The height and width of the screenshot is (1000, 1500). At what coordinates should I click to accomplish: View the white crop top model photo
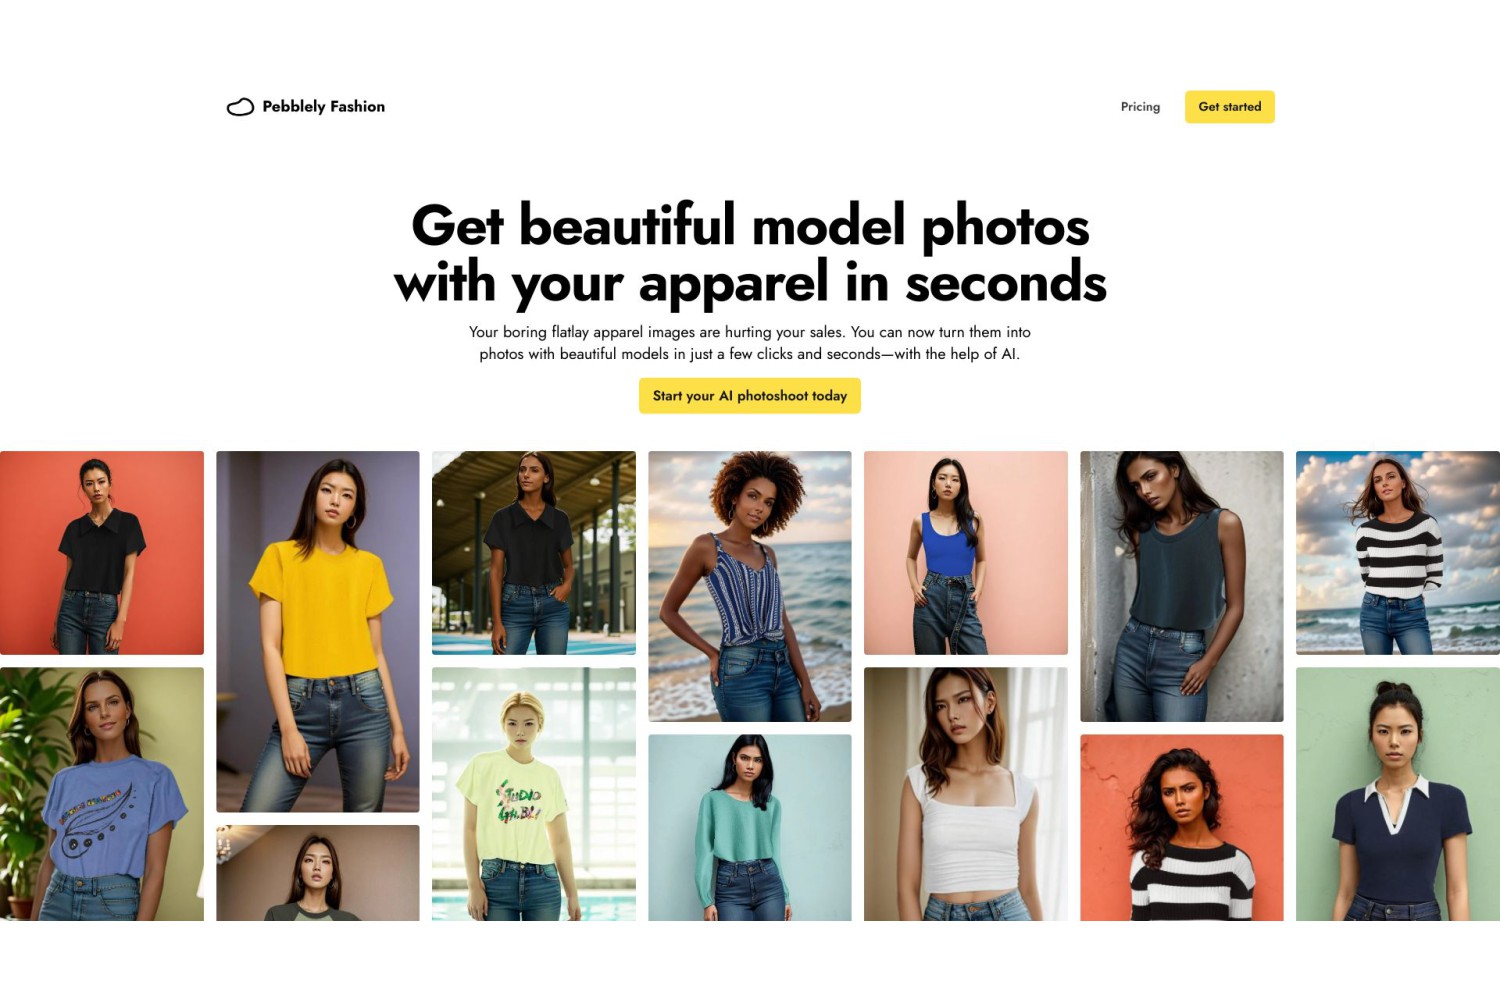[966, 794]
